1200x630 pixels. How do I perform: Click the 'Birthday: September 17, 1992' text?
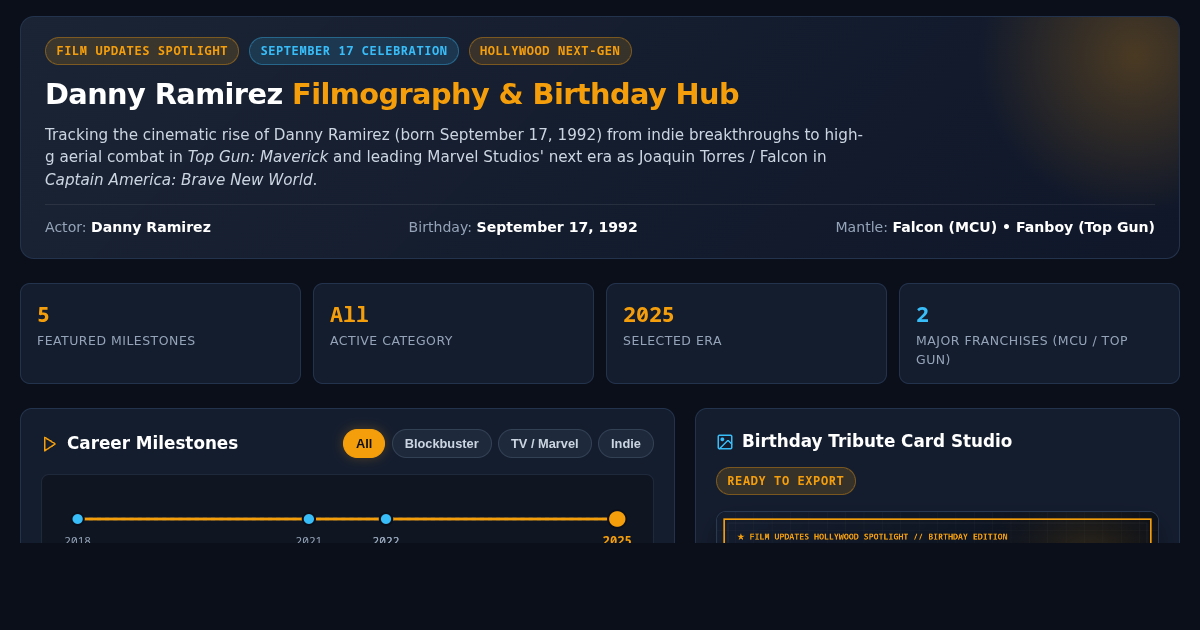tap(523, 227)
